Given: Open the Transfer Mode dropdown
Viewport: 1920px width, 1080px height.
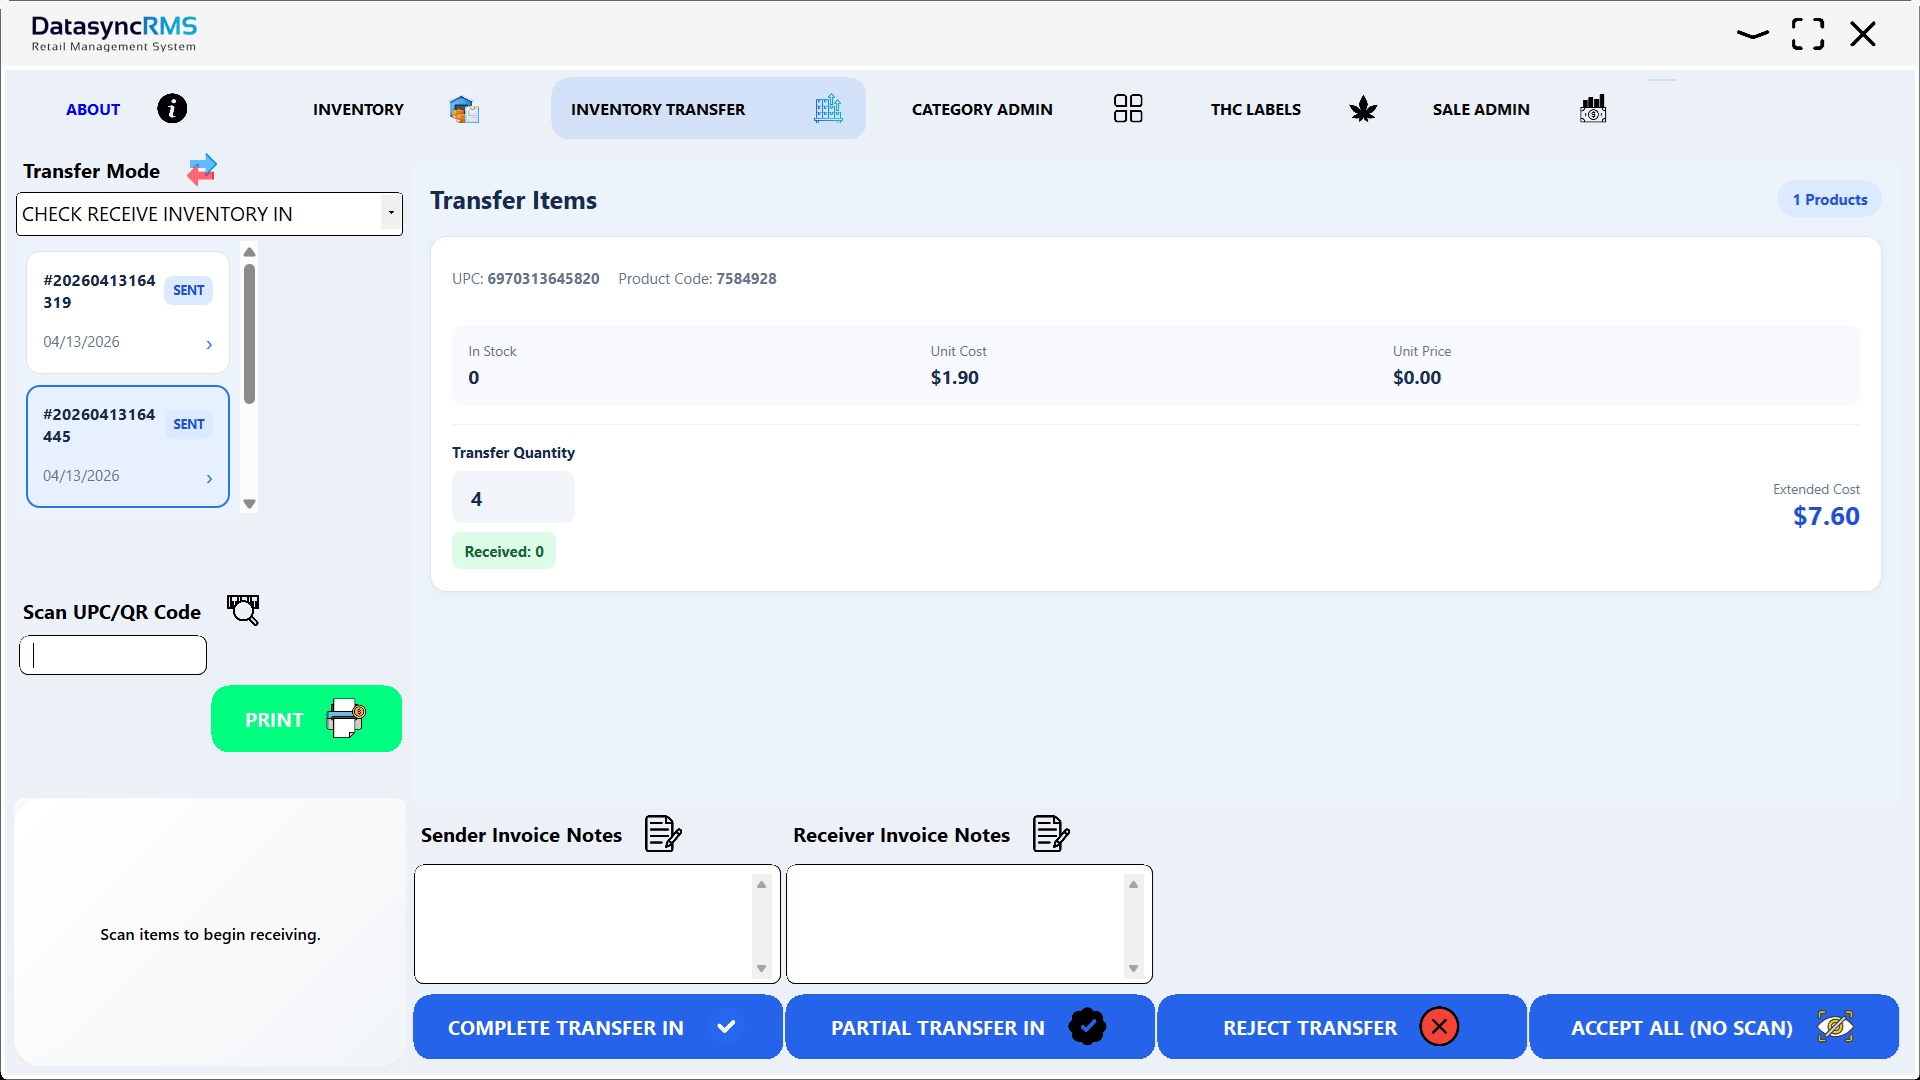Looking at the screenshot, I should coord(209,214).
